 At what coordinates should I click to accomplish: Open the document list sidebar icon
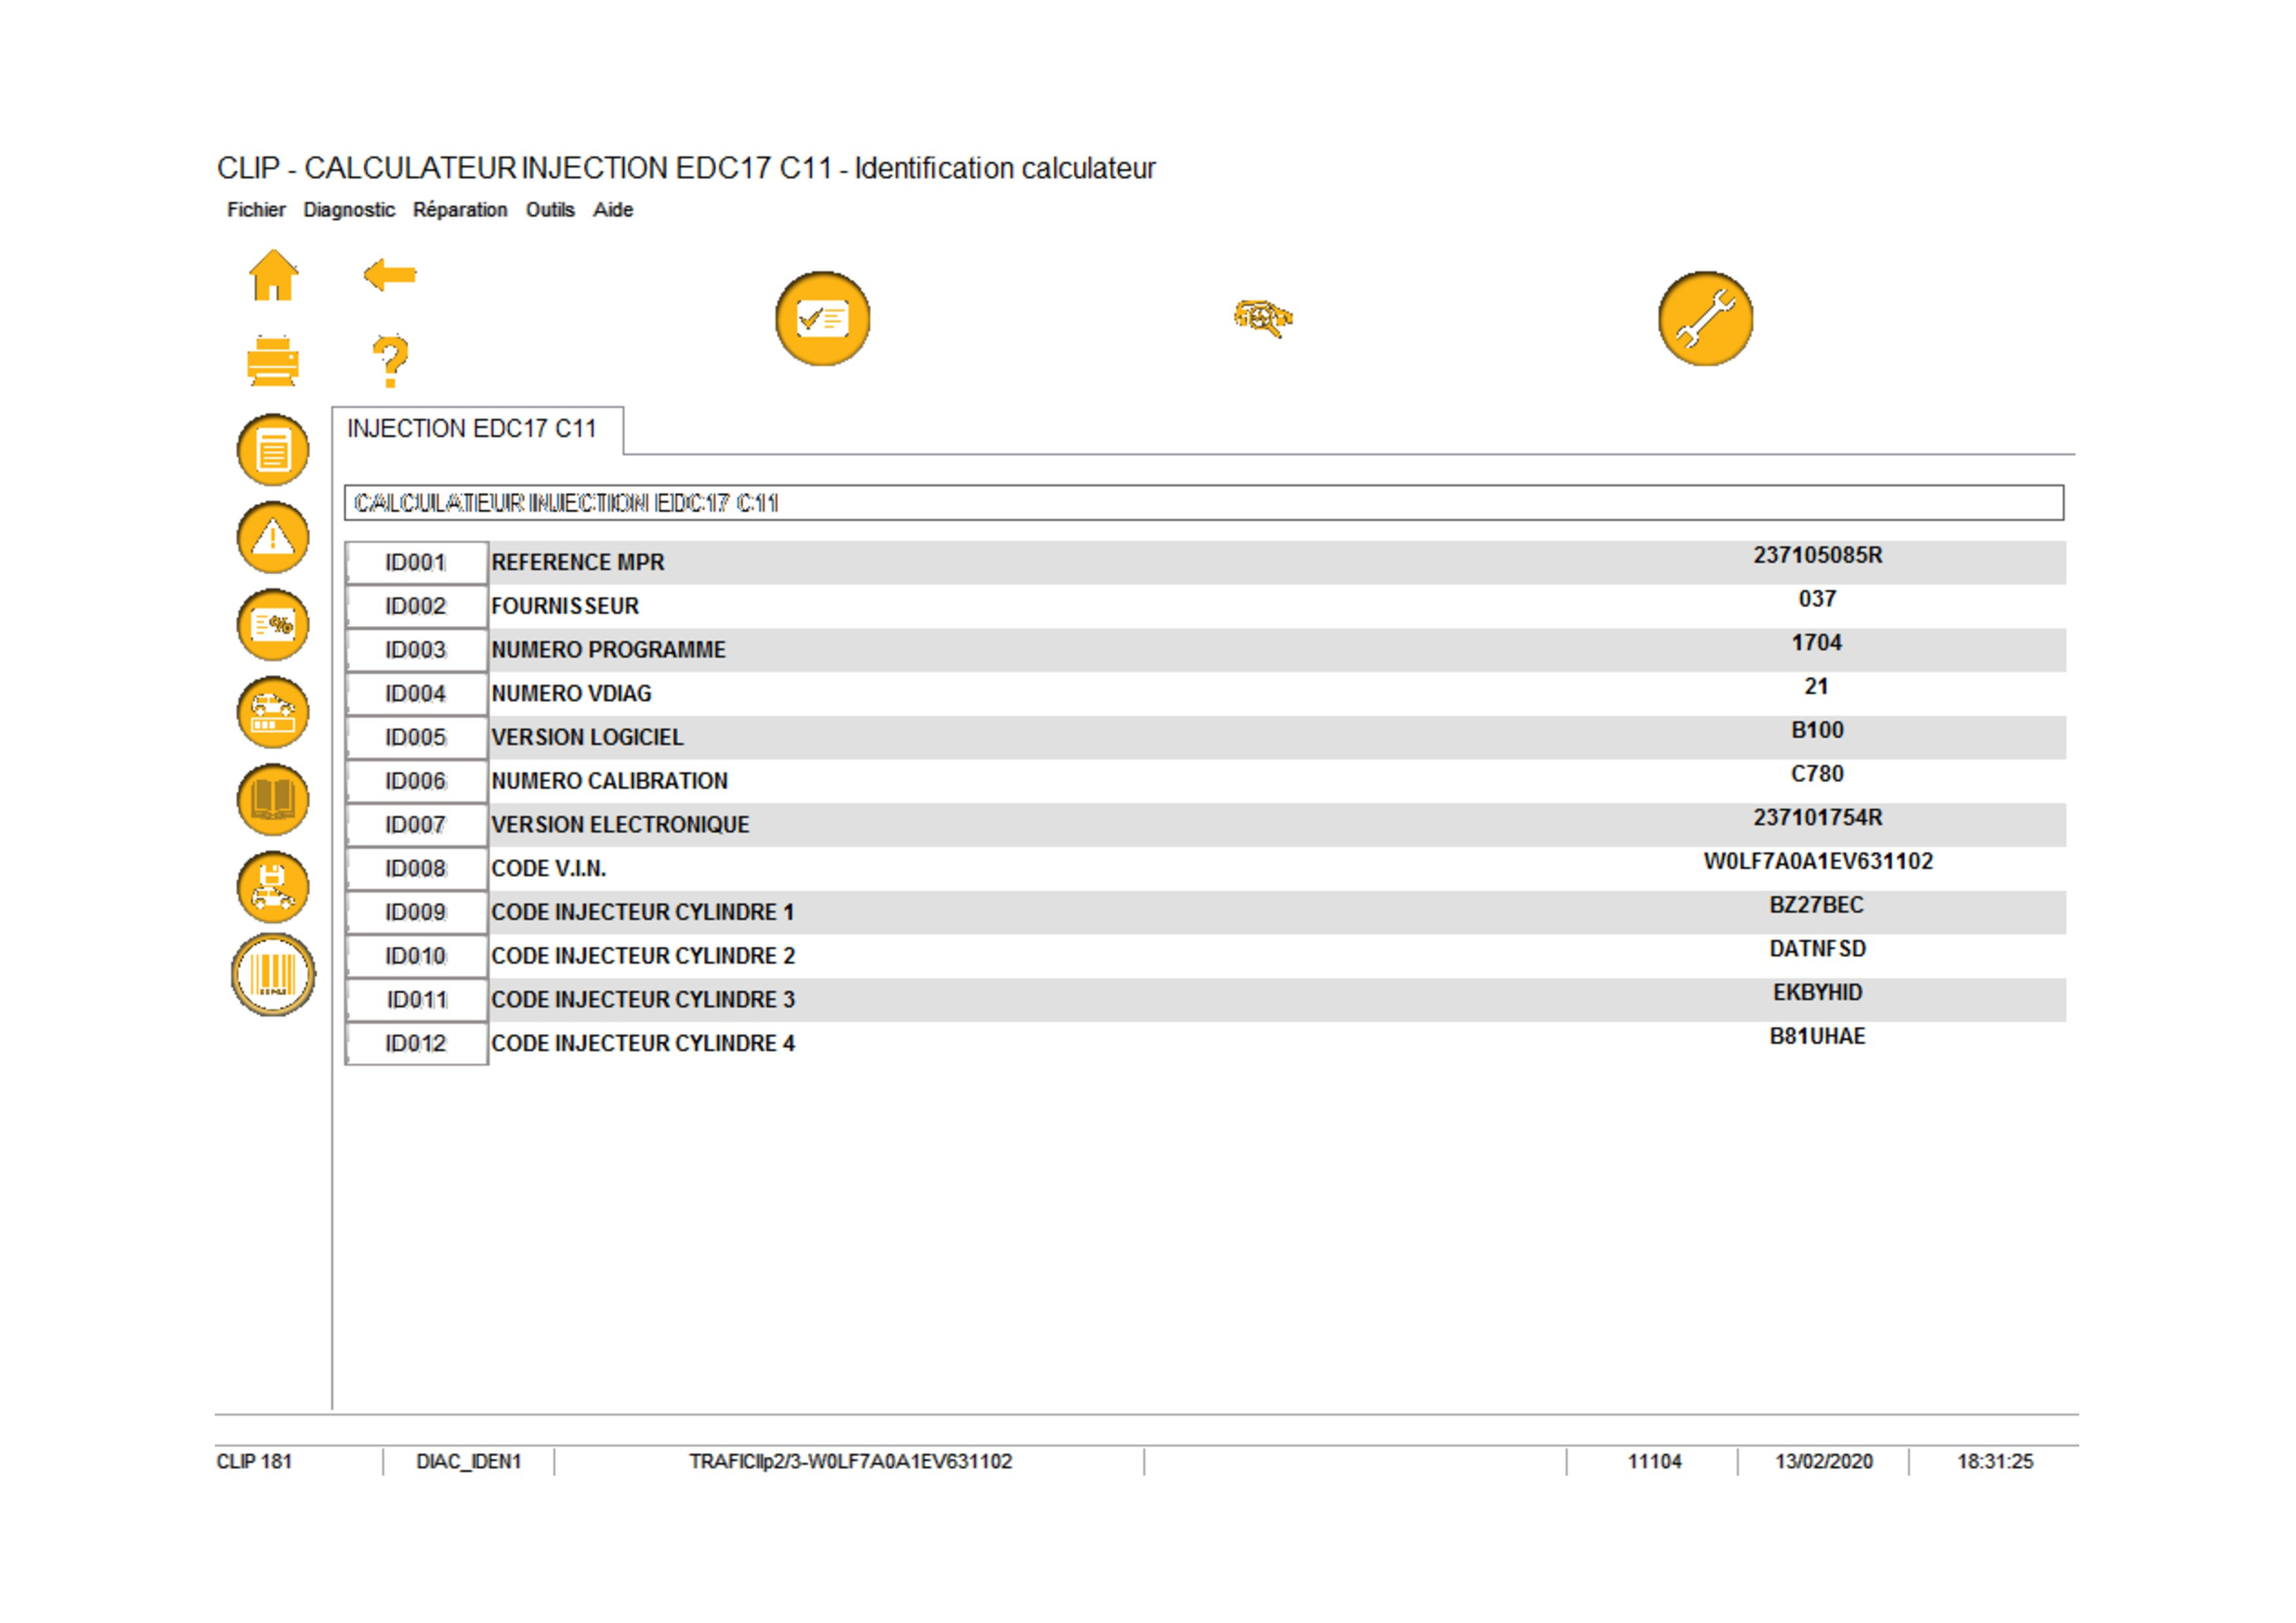pos(273,450)
